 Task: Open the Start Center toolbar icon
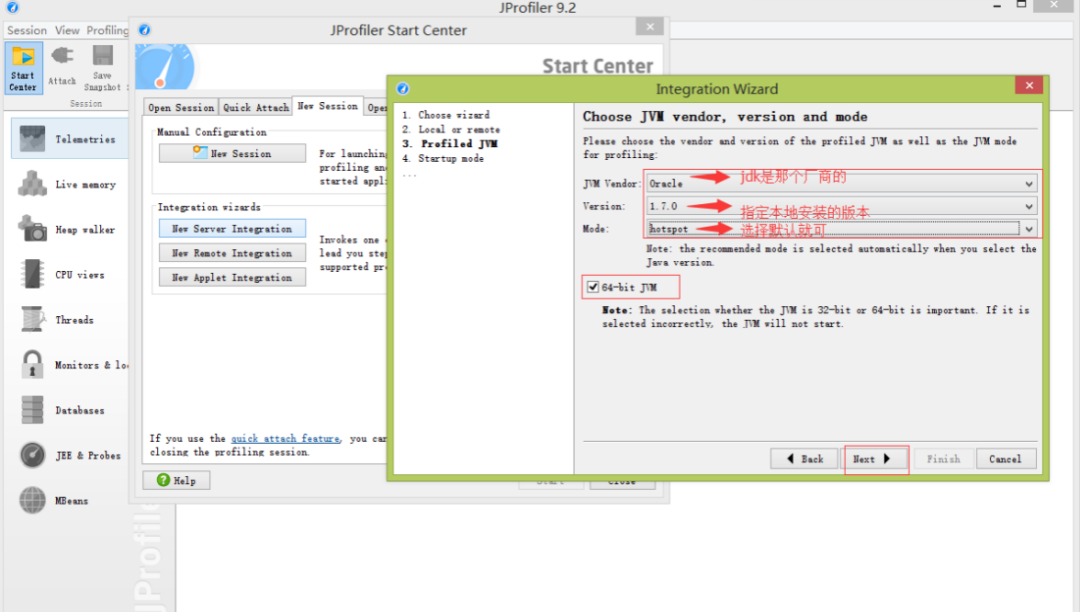(x=23, y=67)
